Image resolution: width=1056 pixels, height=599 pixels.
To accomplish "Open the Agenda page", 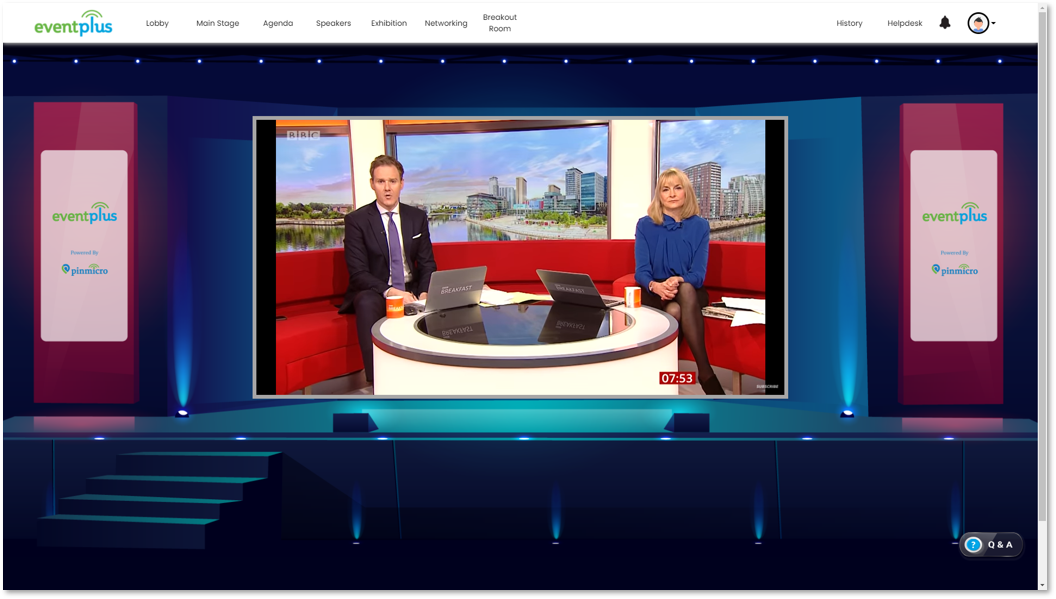I will point(278,23).
